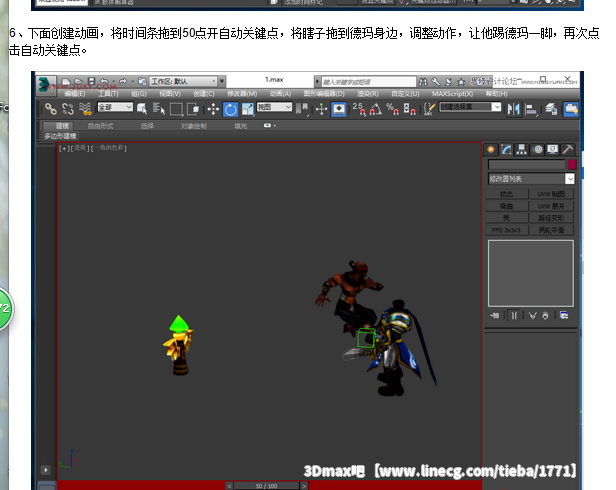Viewport: 616px width, 490px height.
Task: Click the keyword search input box
Action: click(x=368, y=81)
